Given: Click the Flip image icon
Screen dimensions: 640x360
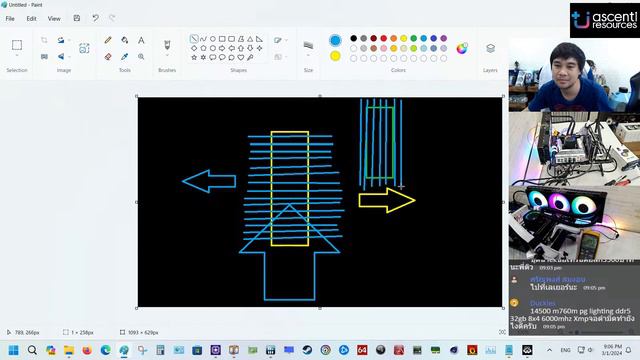Looking at the screenshot, I should pos(61,57).
